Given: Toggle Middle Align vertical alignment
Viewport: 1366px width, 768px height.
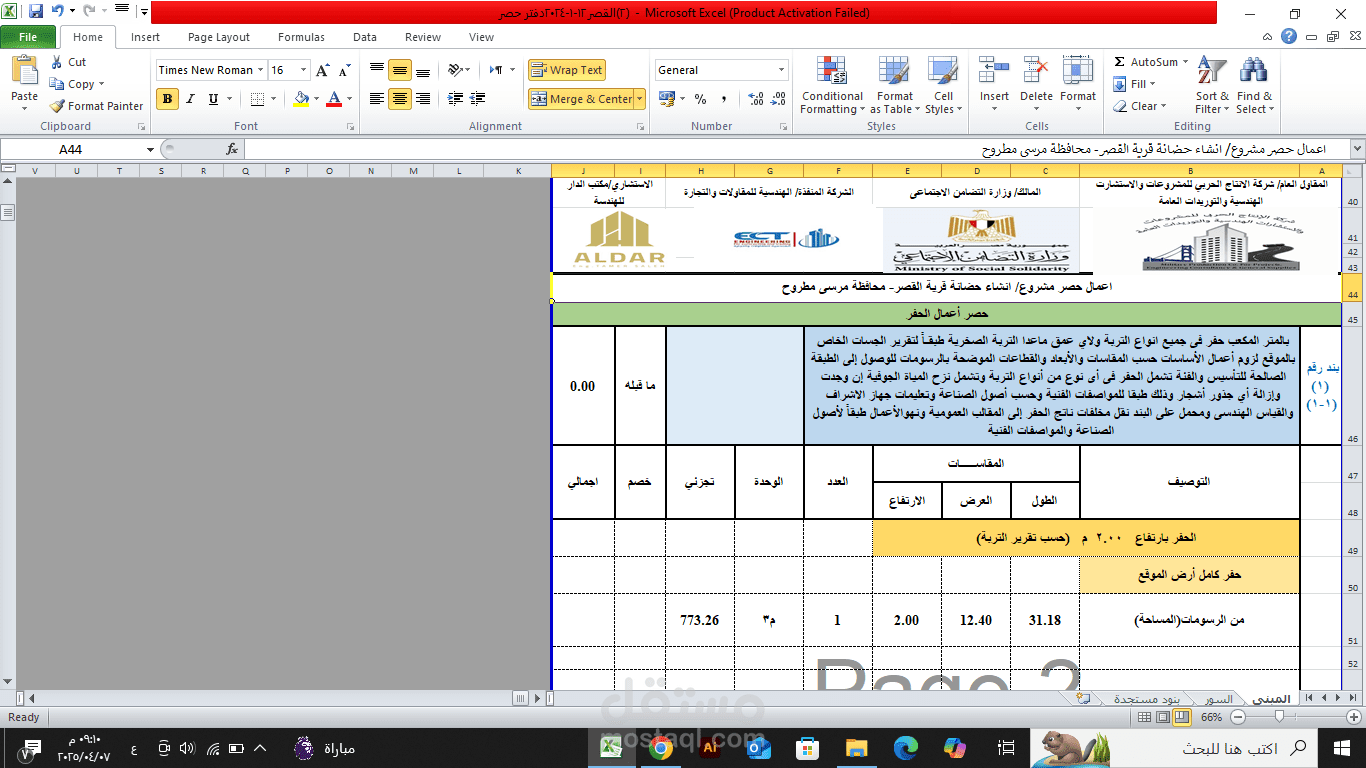Looking at the screenshot, I should tap(400, 70).
